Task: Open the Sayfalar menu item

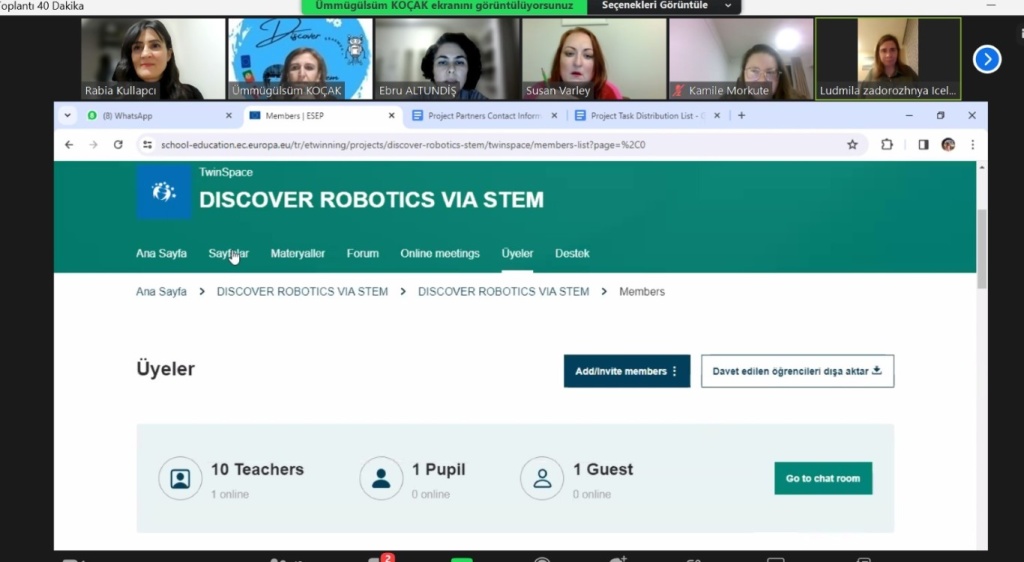Action: (x=228, y=254)
